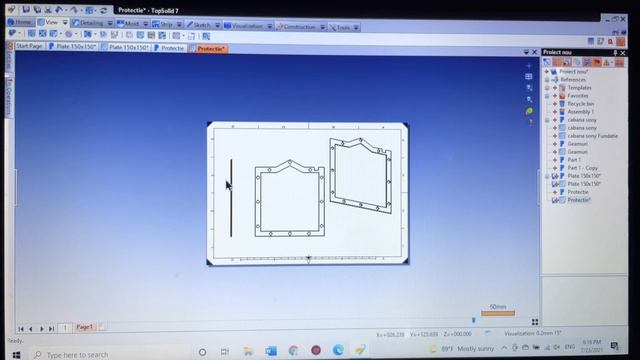Image resolution: width=640 pixels, height=360 pixels.
Task: Click the green chat bubble icon
Action: click(529, 111)
